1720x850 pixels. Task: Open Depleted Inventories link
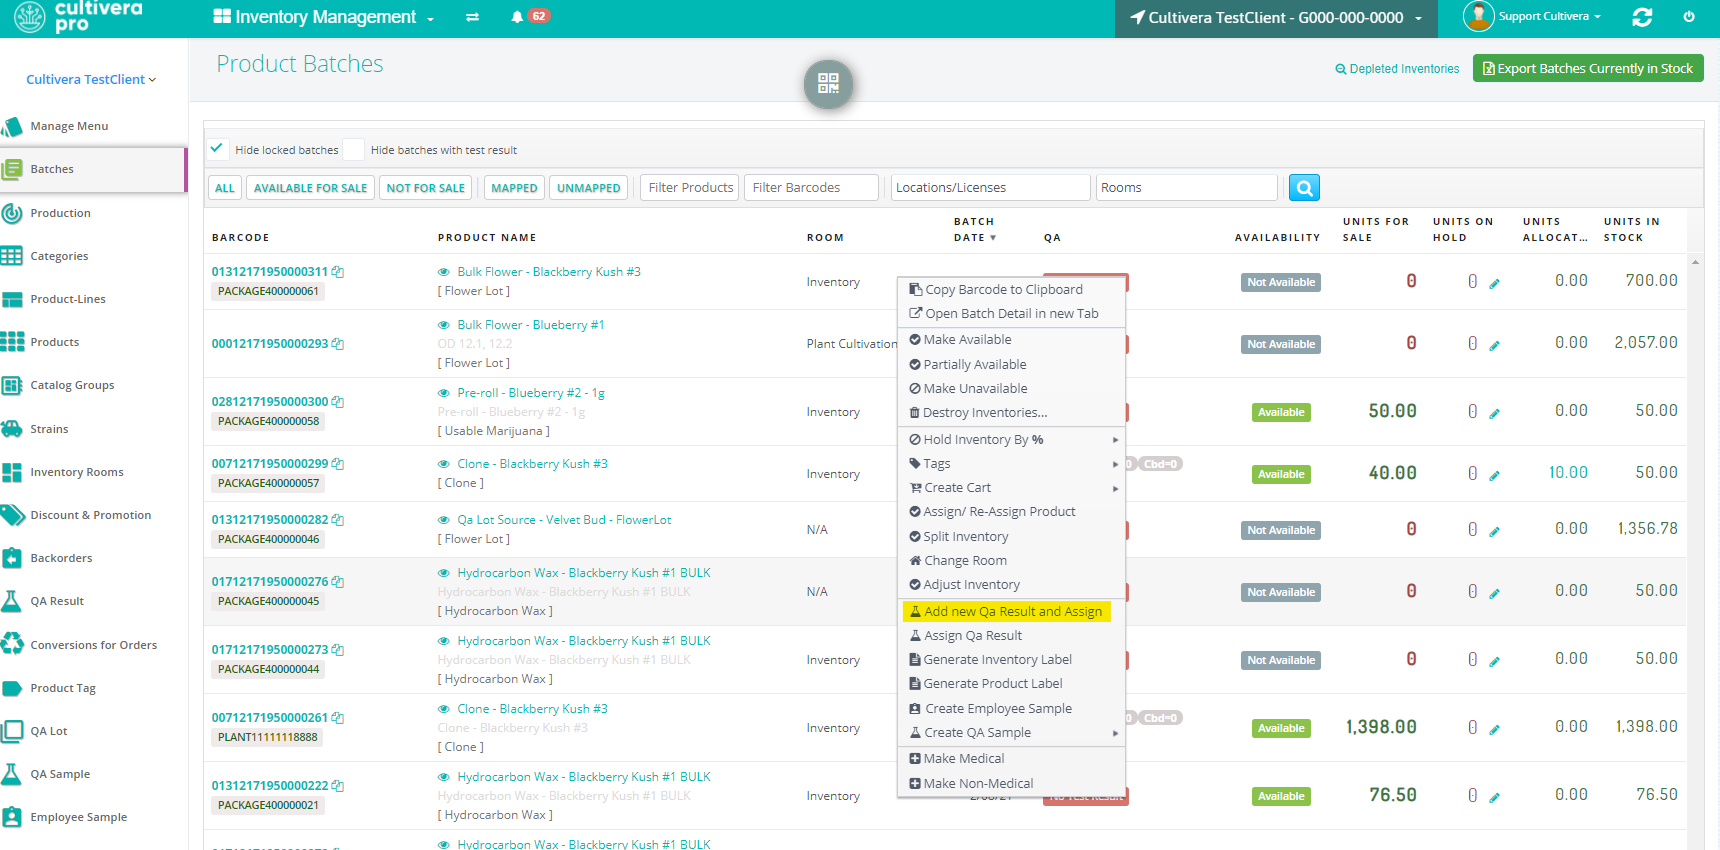coord(1397,69)
